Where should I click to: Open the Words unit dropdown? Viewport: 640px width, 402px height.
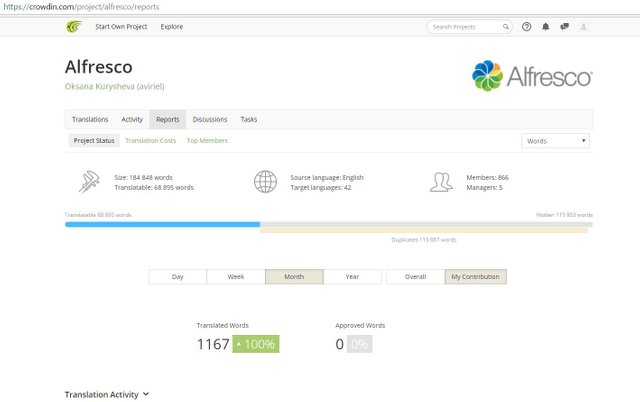tap(555, 141)
